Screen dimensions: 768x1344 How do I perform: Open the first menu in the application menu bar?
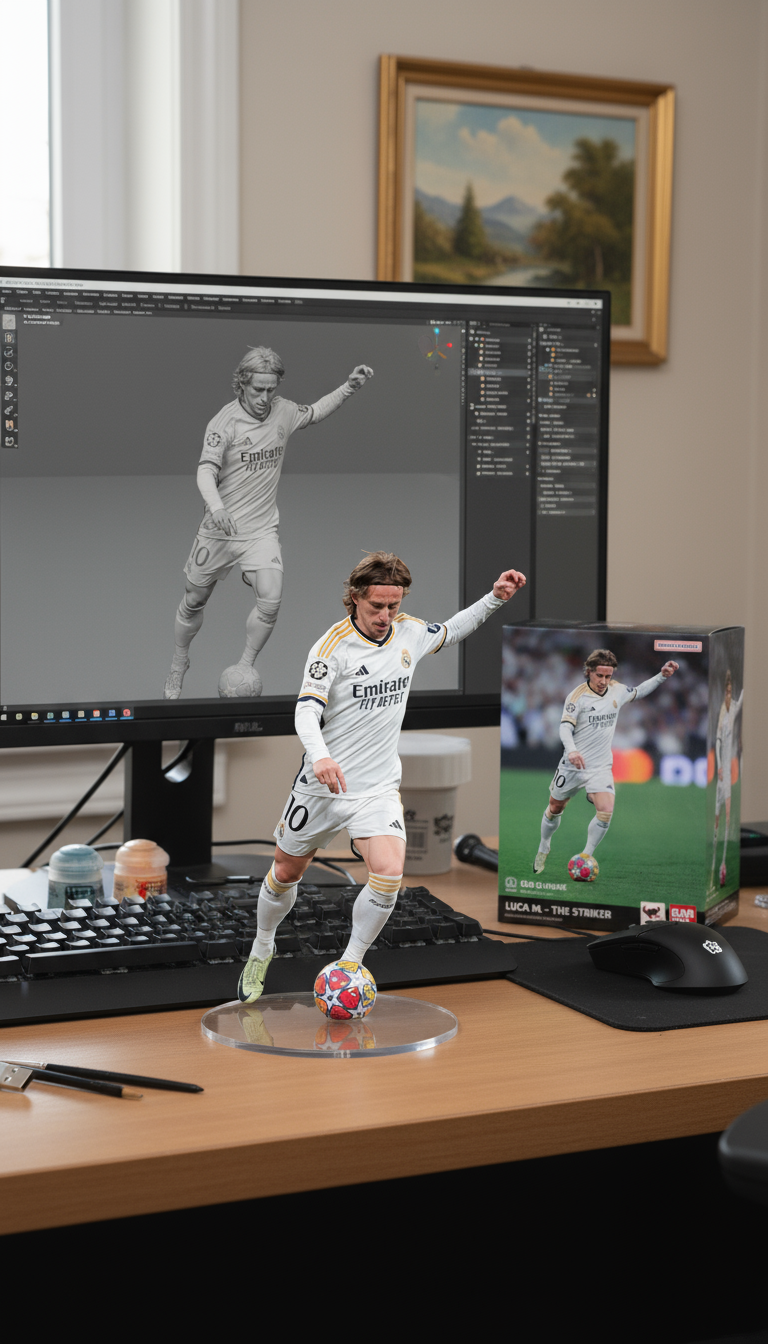pyautogui.click(x=6, y=291)
